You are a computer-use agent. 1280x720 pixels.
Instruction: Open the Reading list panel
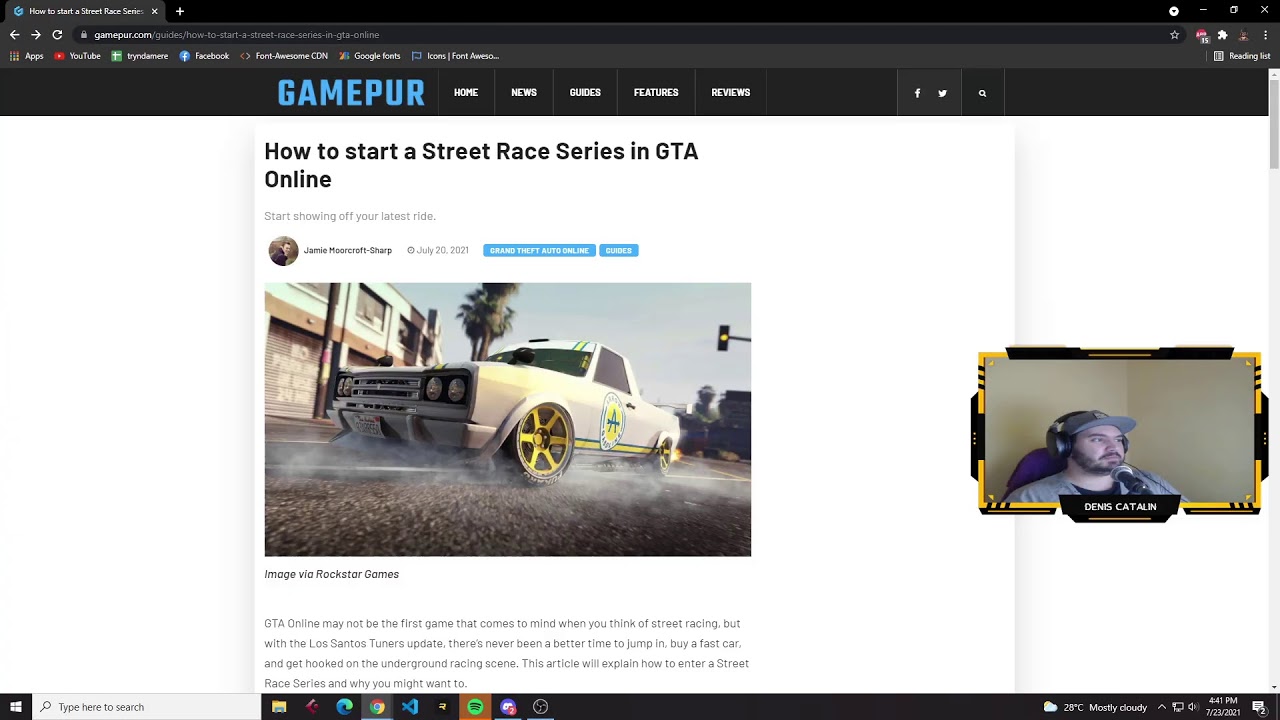coord(1242,56)
